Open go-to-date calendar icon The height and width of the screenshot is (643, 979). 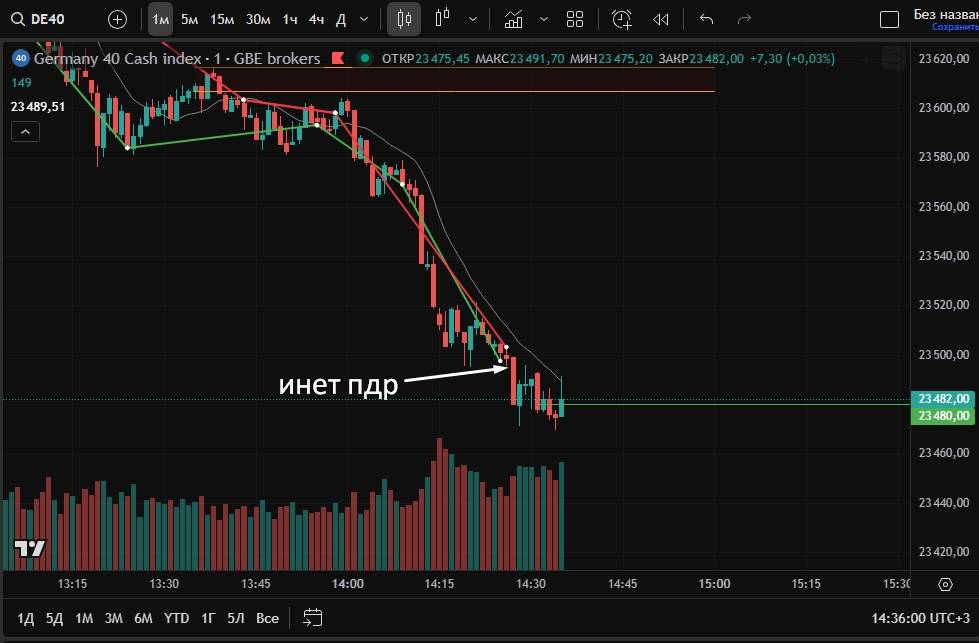tap(313, 617)
